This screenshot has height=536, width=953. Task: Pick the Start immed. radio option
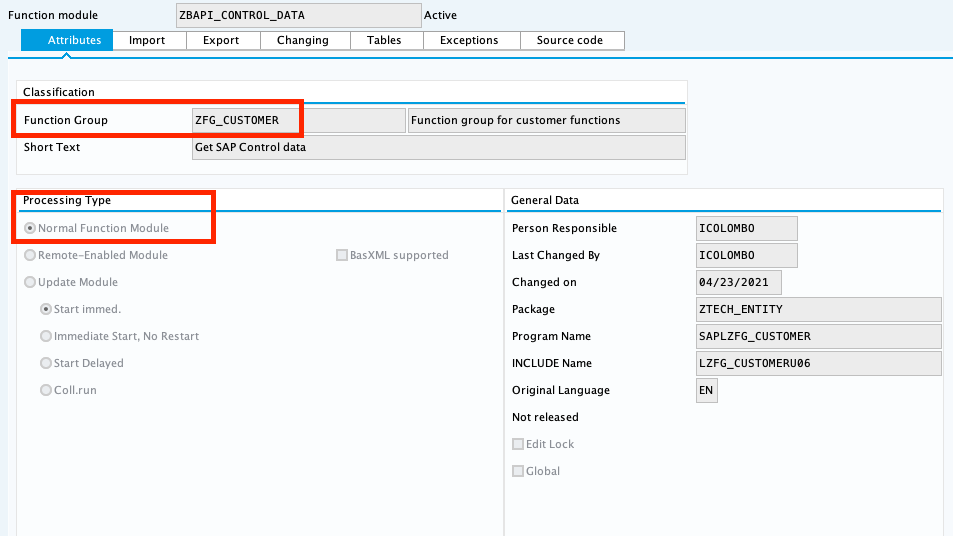[x=46, y=309]
